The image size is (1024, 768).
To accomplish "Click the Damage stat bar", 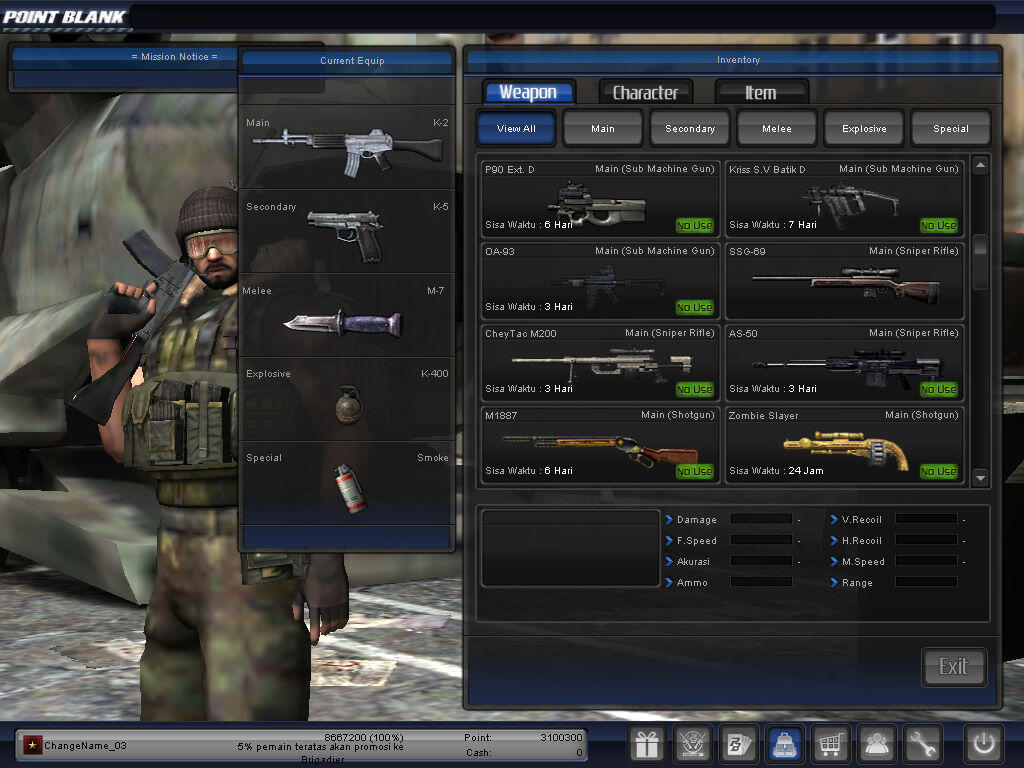I will point(761,519).
